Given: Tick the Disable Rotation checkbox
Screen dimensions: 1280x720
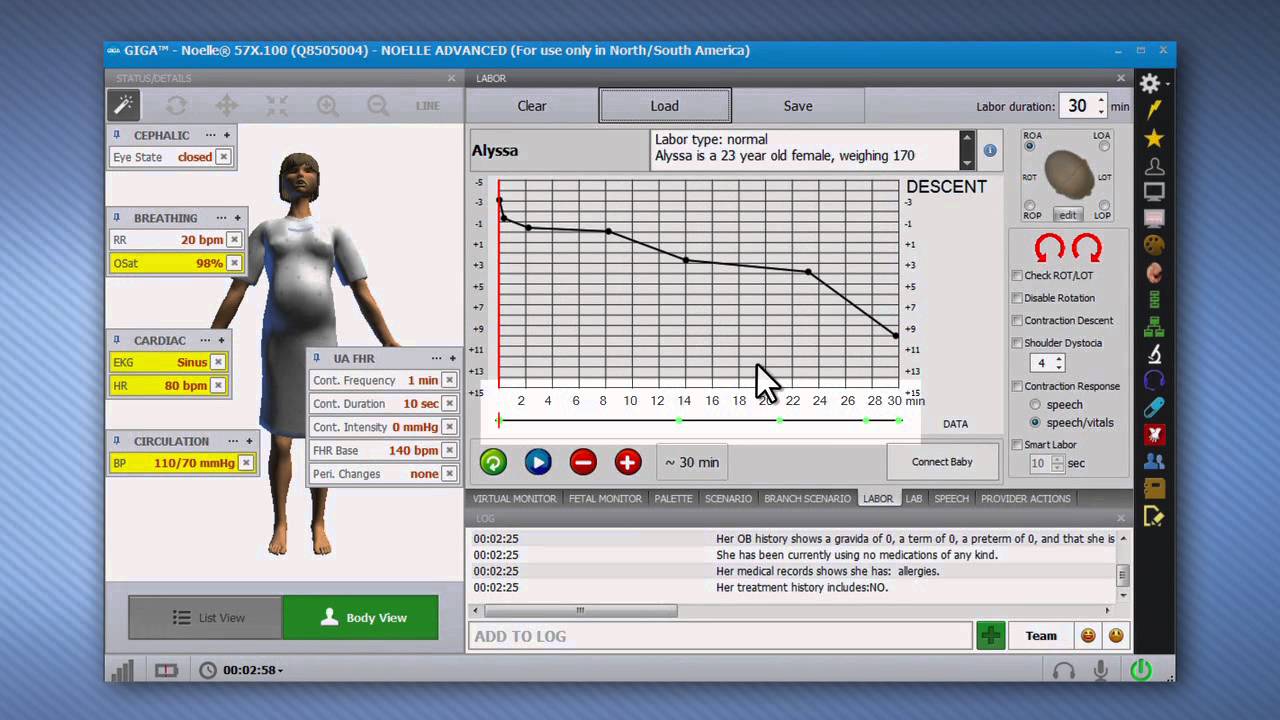Looking at the screenshot, I should click(x=1017, y=298).
